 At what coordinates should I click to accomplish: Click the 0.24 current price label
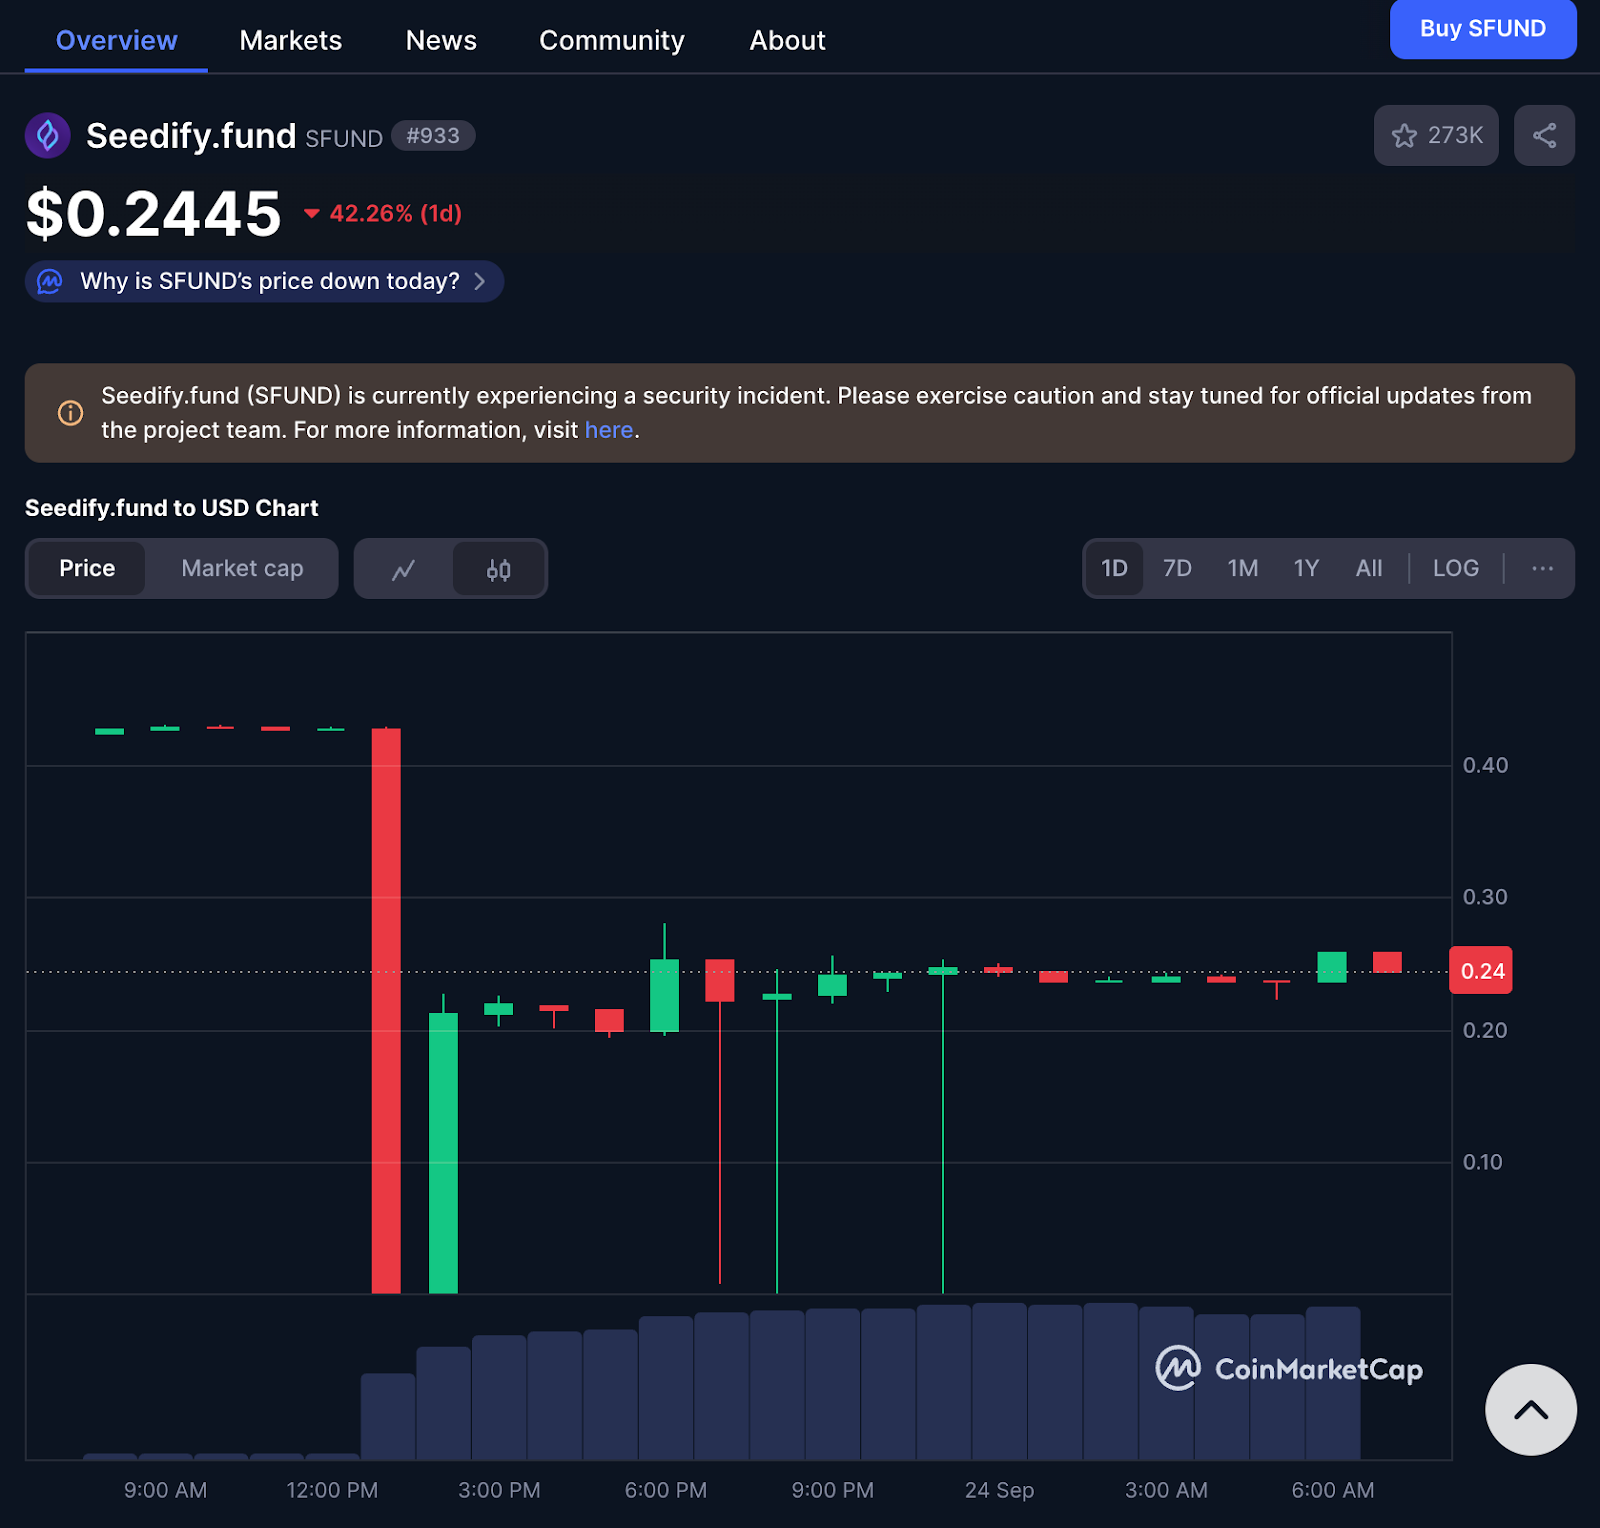click(1481, 971)
